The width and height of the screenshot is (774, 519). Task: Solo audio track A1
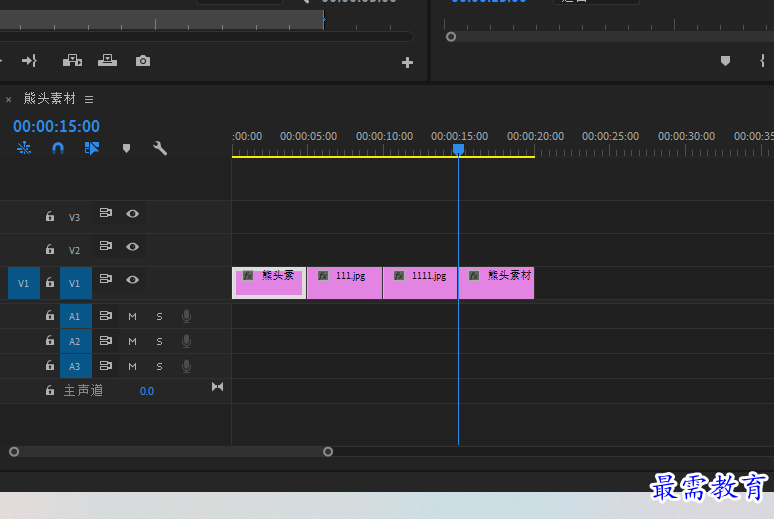click(159, 317)
